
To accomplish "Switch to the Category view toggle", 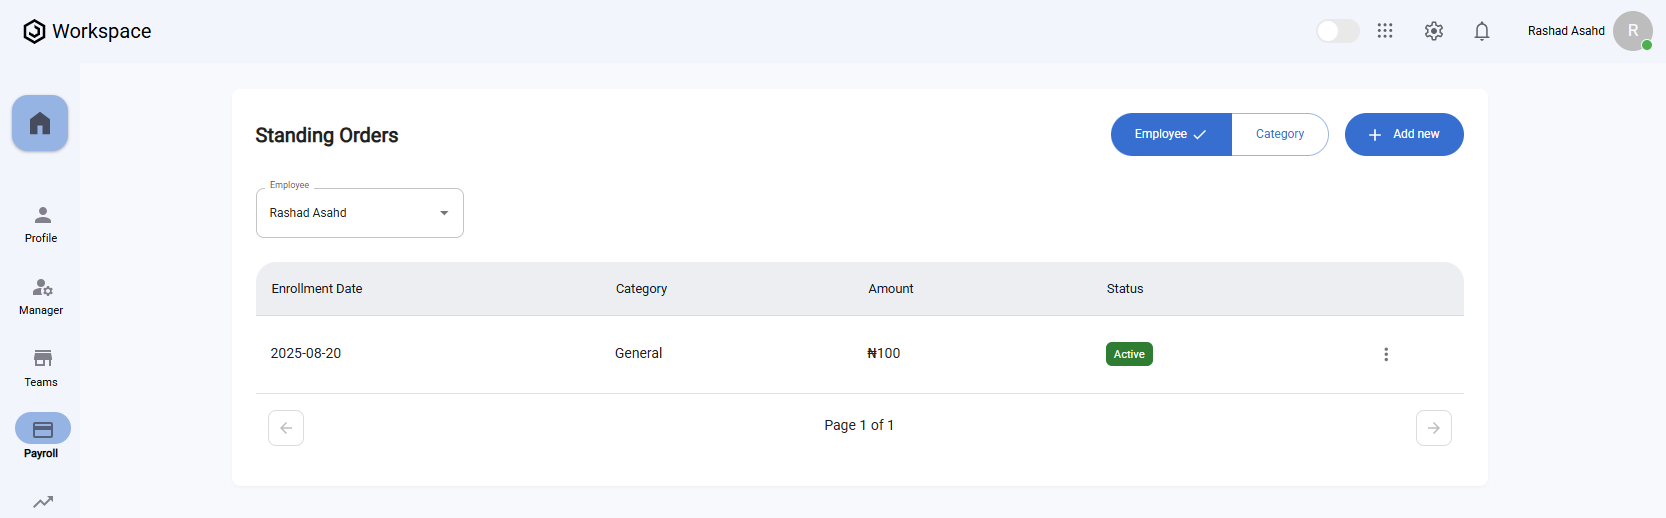I will (1280, 134).
